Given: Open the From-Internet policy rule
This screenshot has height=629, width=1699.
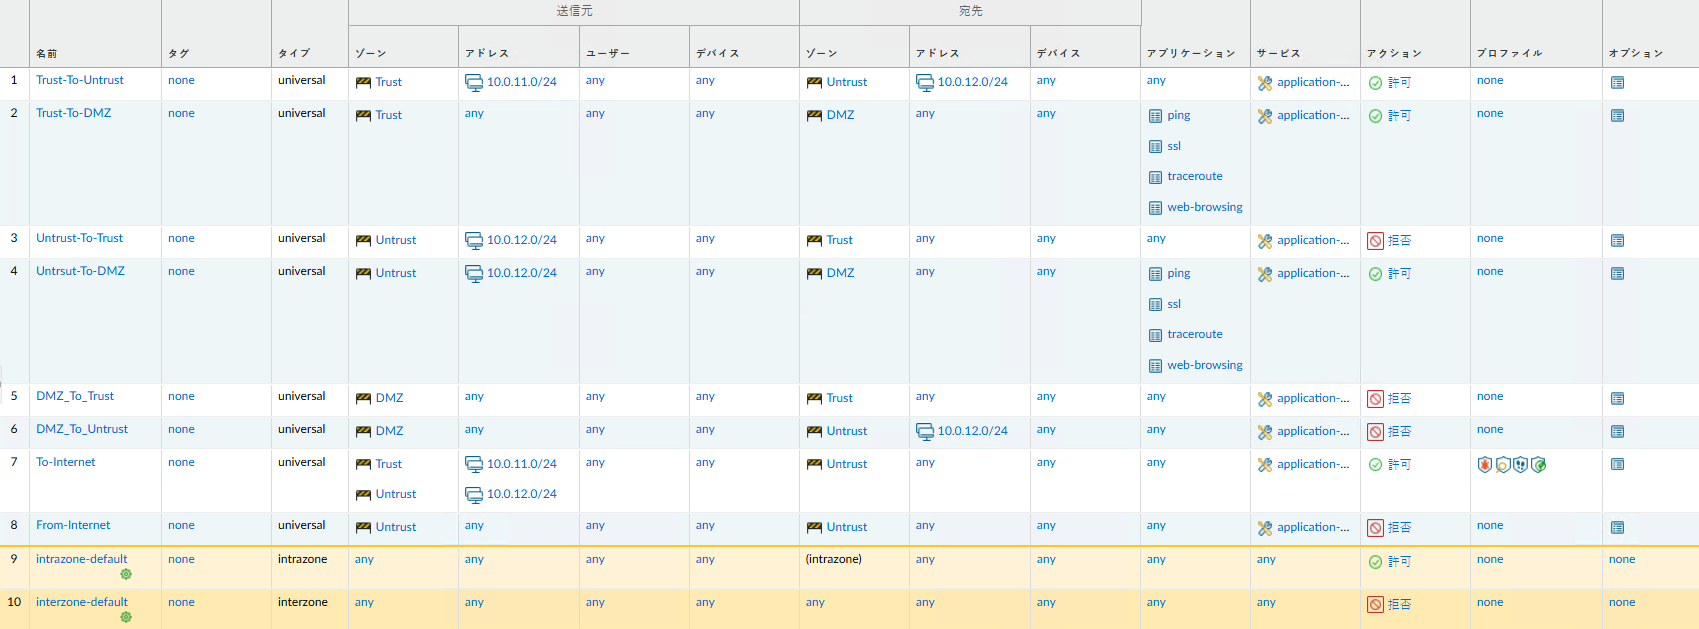Looking at the screenshot, I should [x=73, y=525].
